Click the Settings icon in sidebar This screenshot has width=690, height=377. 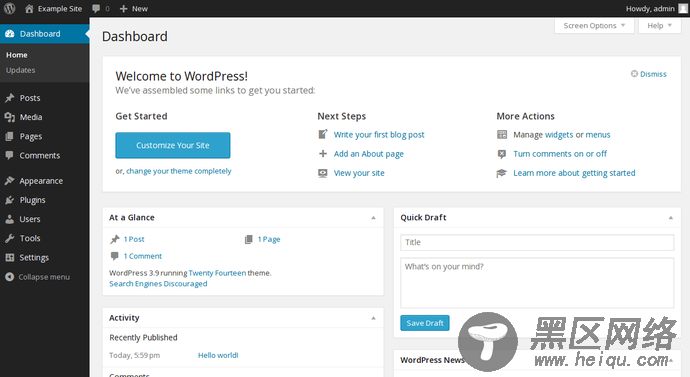[10, 257]
